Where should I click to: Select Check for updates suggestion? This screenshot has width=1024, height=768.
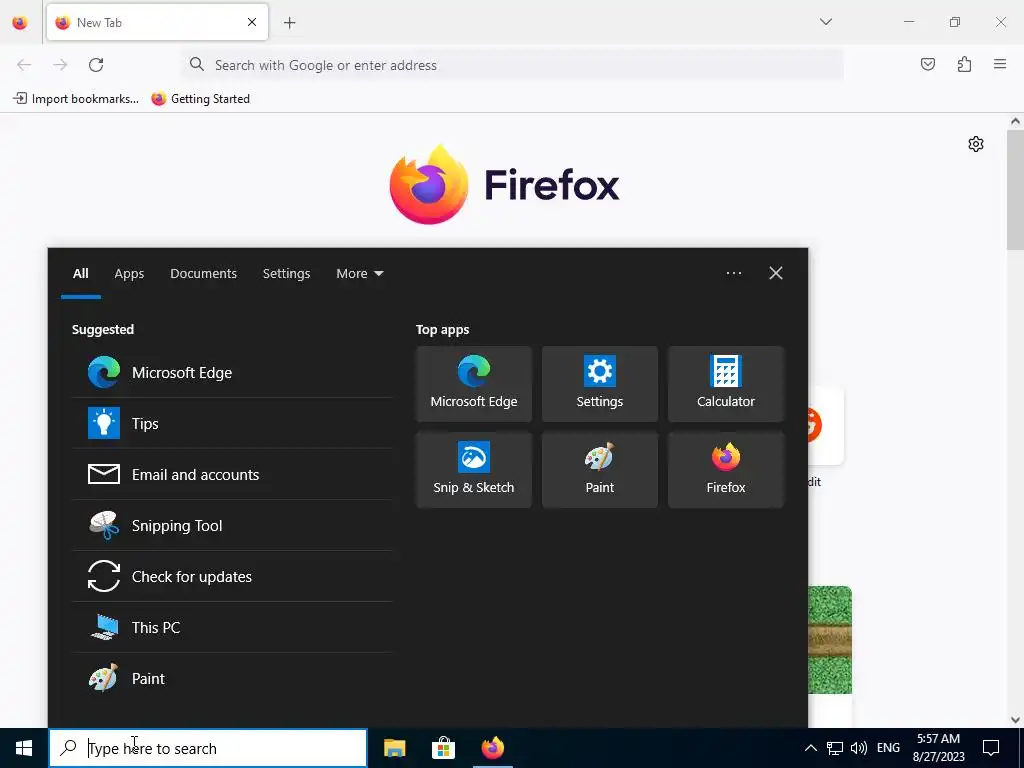coord(232,576)
